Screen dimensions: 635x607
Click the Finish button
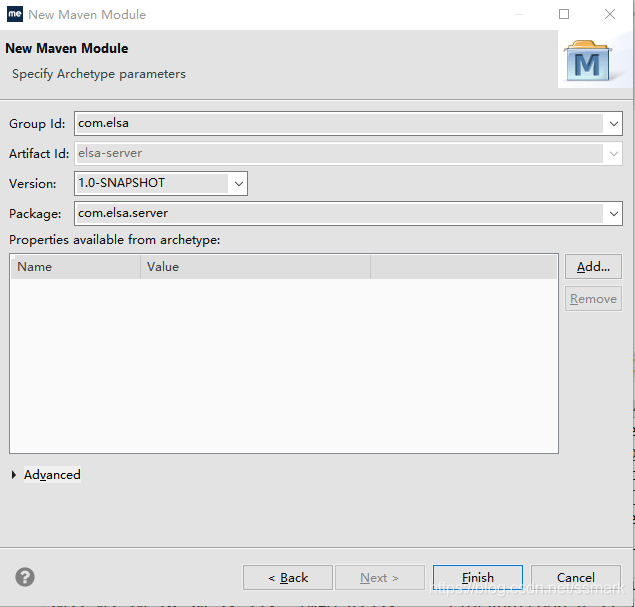pos(478,577)
